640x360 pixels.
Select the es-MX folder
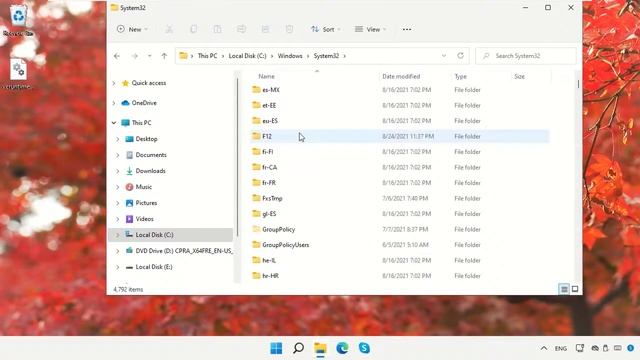coord(271,90)
